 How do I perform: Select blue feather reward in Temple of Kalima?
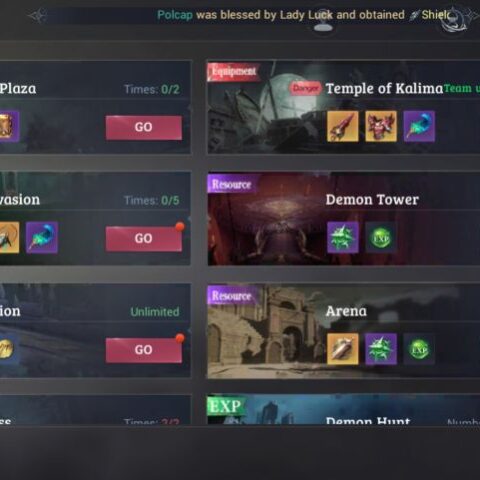point(419,126)
